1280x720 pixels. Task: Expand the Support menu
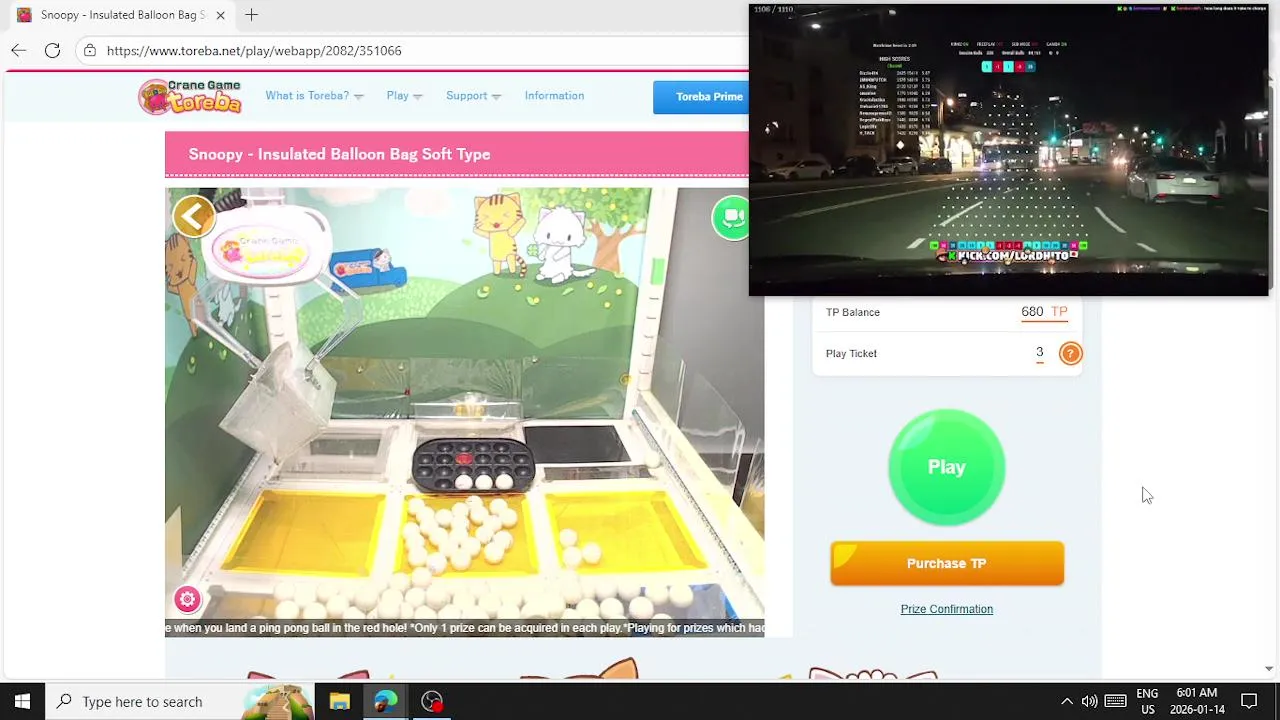[x=473, y=96]
